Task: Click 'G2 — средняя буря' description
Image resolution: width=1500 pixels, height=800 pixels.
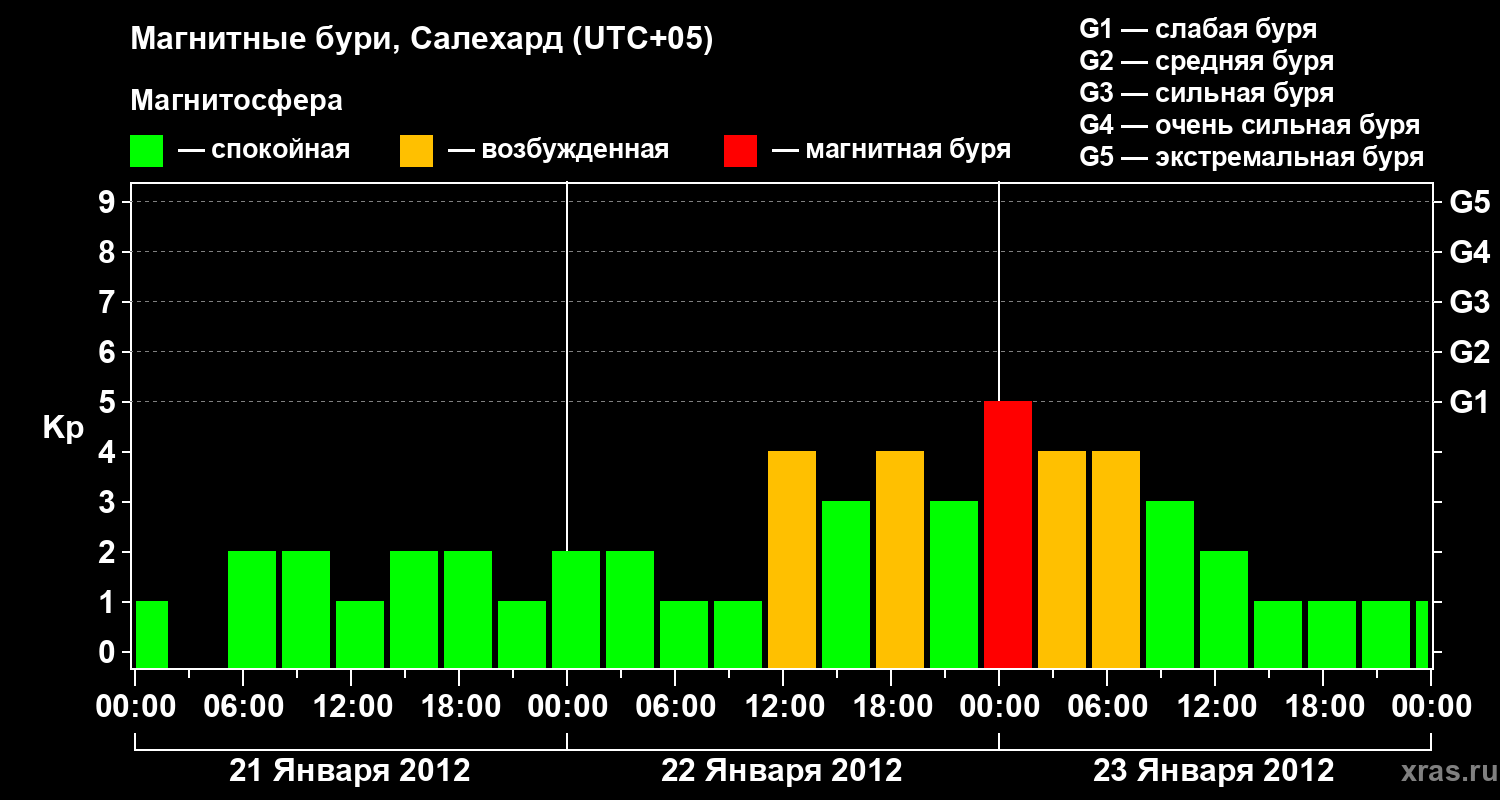Action: pyautogui.click(x=1207, y=61)
